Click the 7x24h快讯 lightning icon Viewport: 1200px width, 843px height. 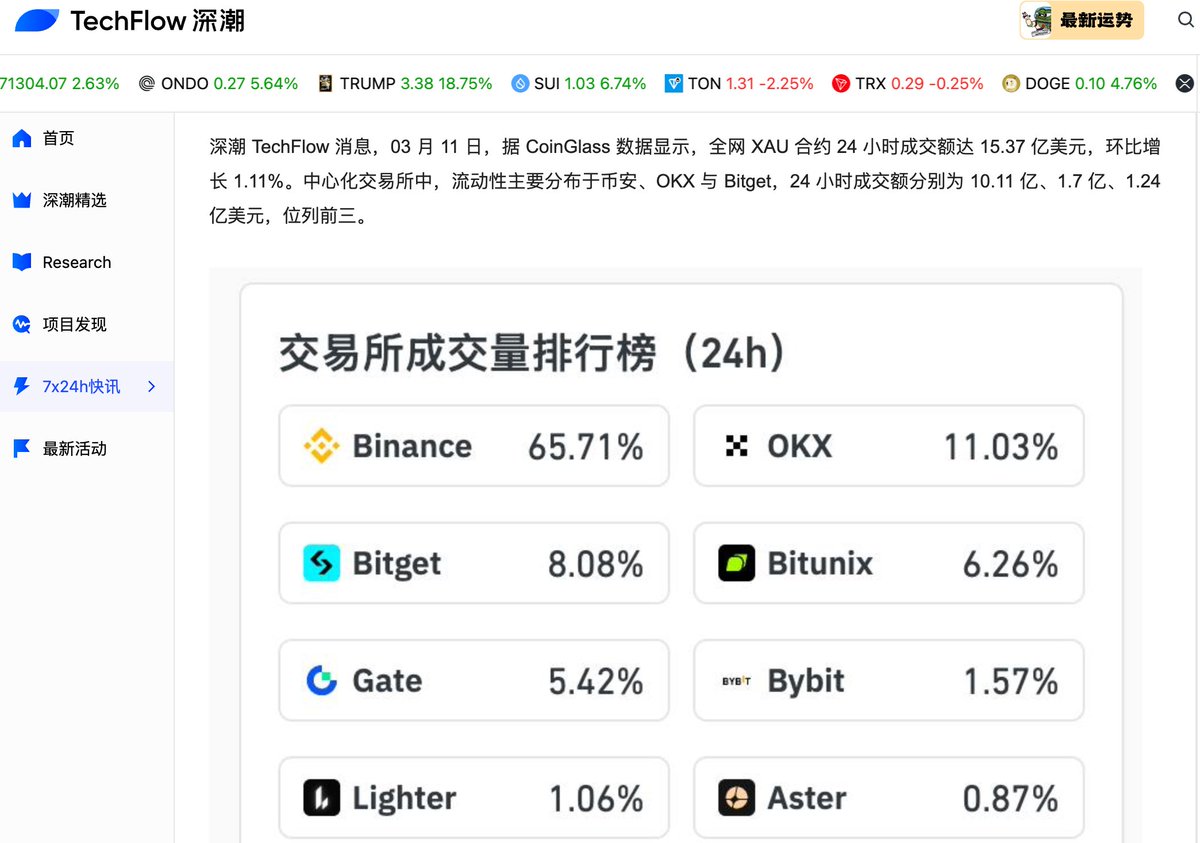tap(22, 386)
